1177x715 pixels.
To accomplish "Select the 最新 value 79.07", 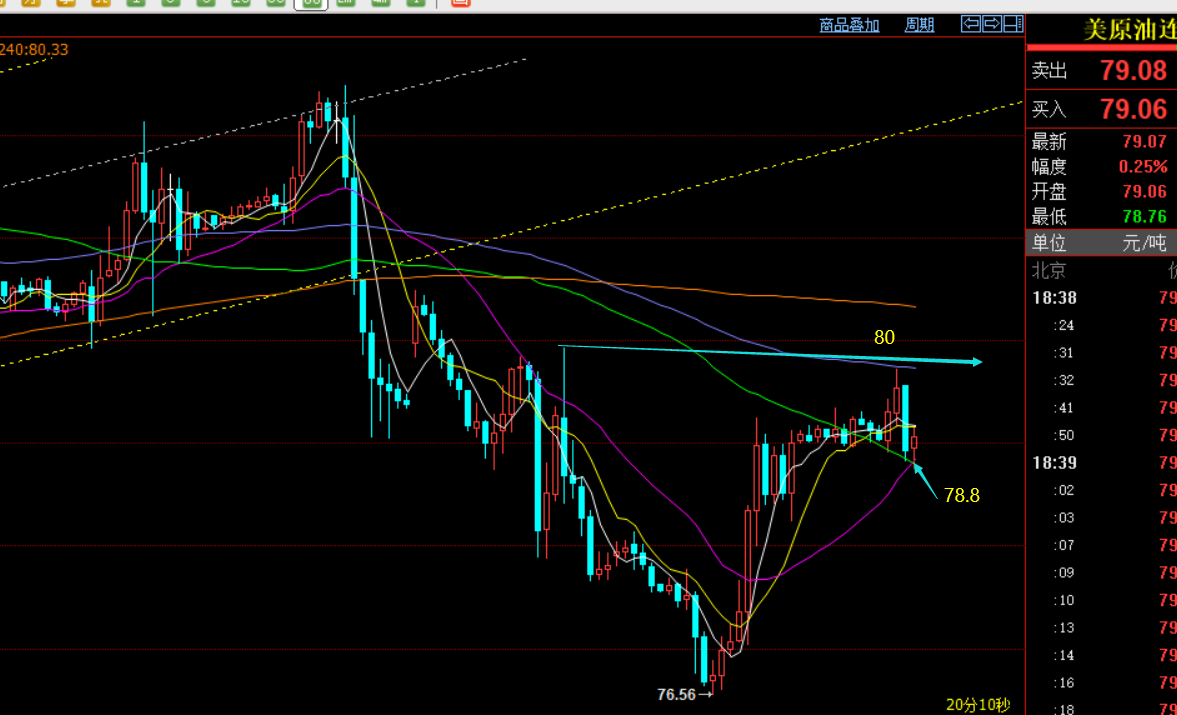I will click(x=1145, y=142).
